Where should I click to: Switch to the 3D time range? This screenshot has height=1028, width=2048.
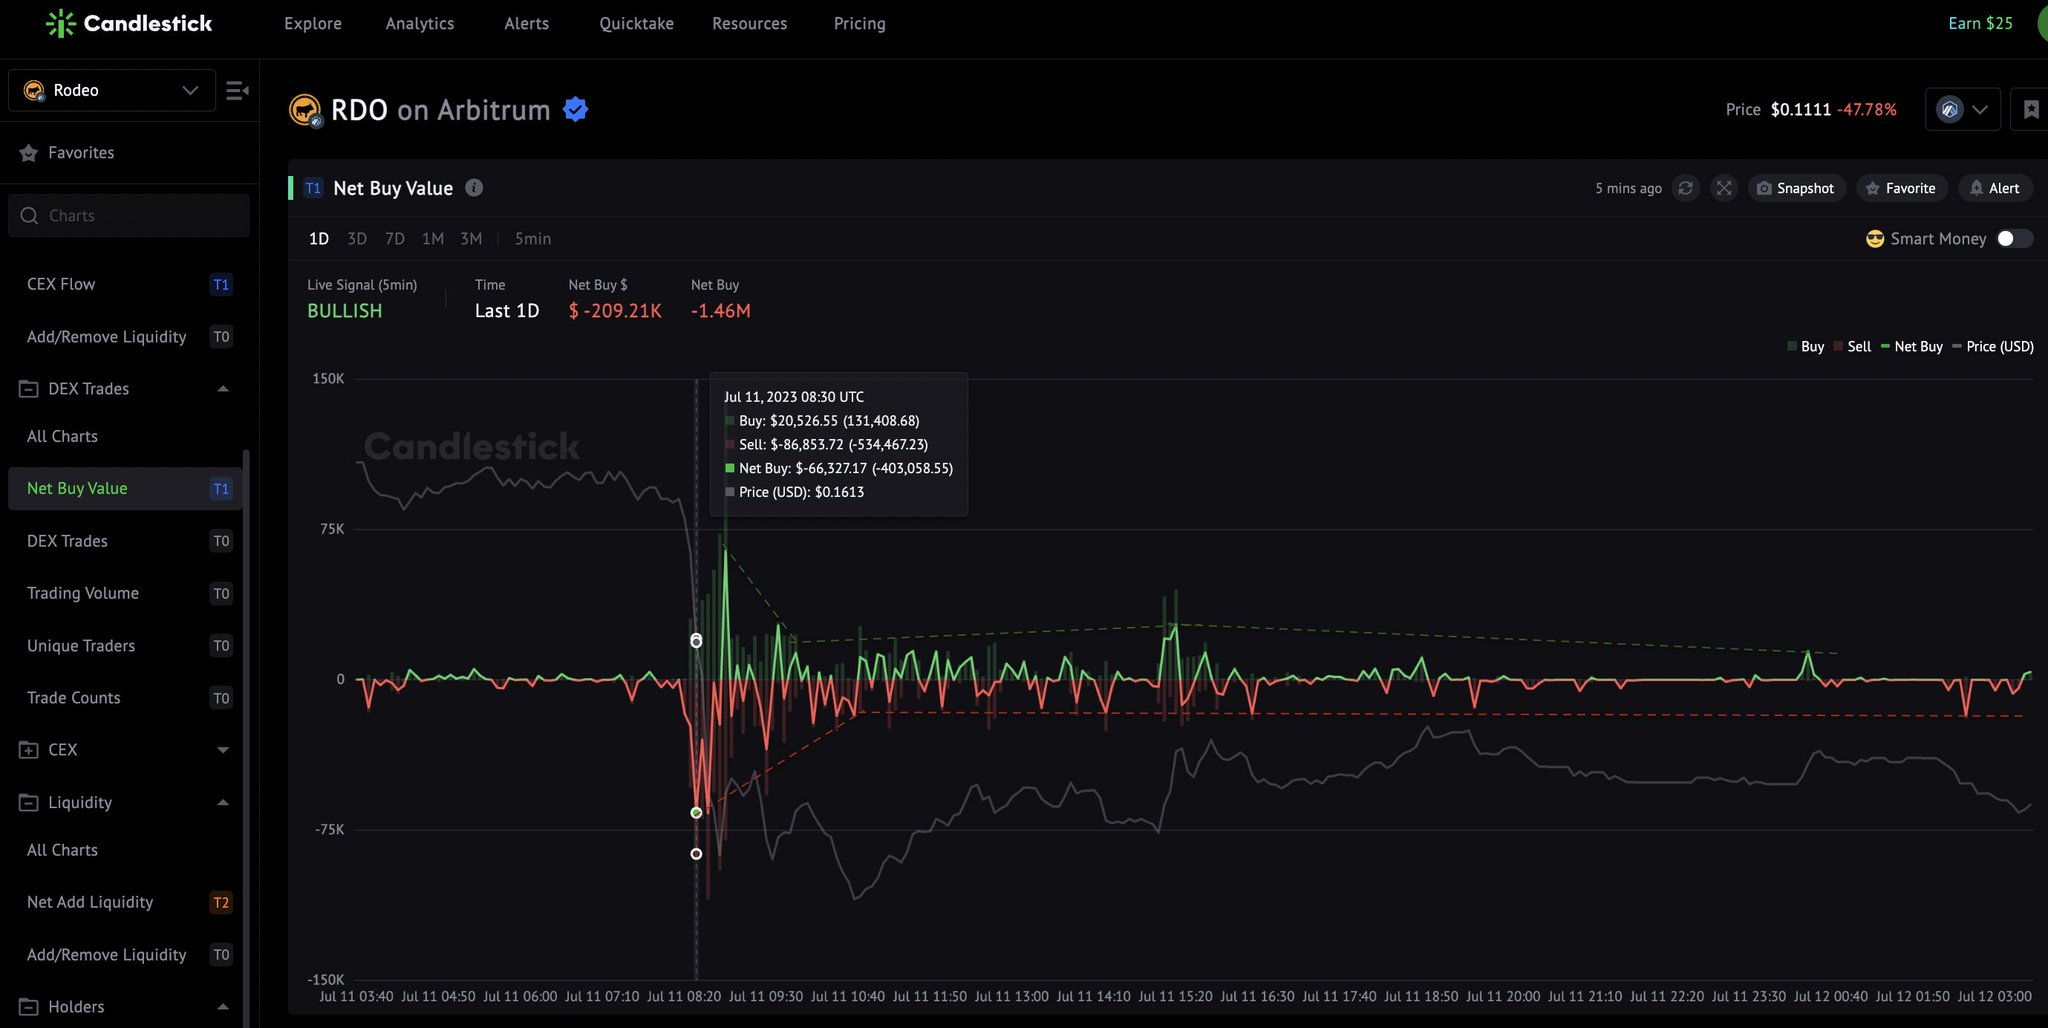pyautogui.click(x=357, y=239)
